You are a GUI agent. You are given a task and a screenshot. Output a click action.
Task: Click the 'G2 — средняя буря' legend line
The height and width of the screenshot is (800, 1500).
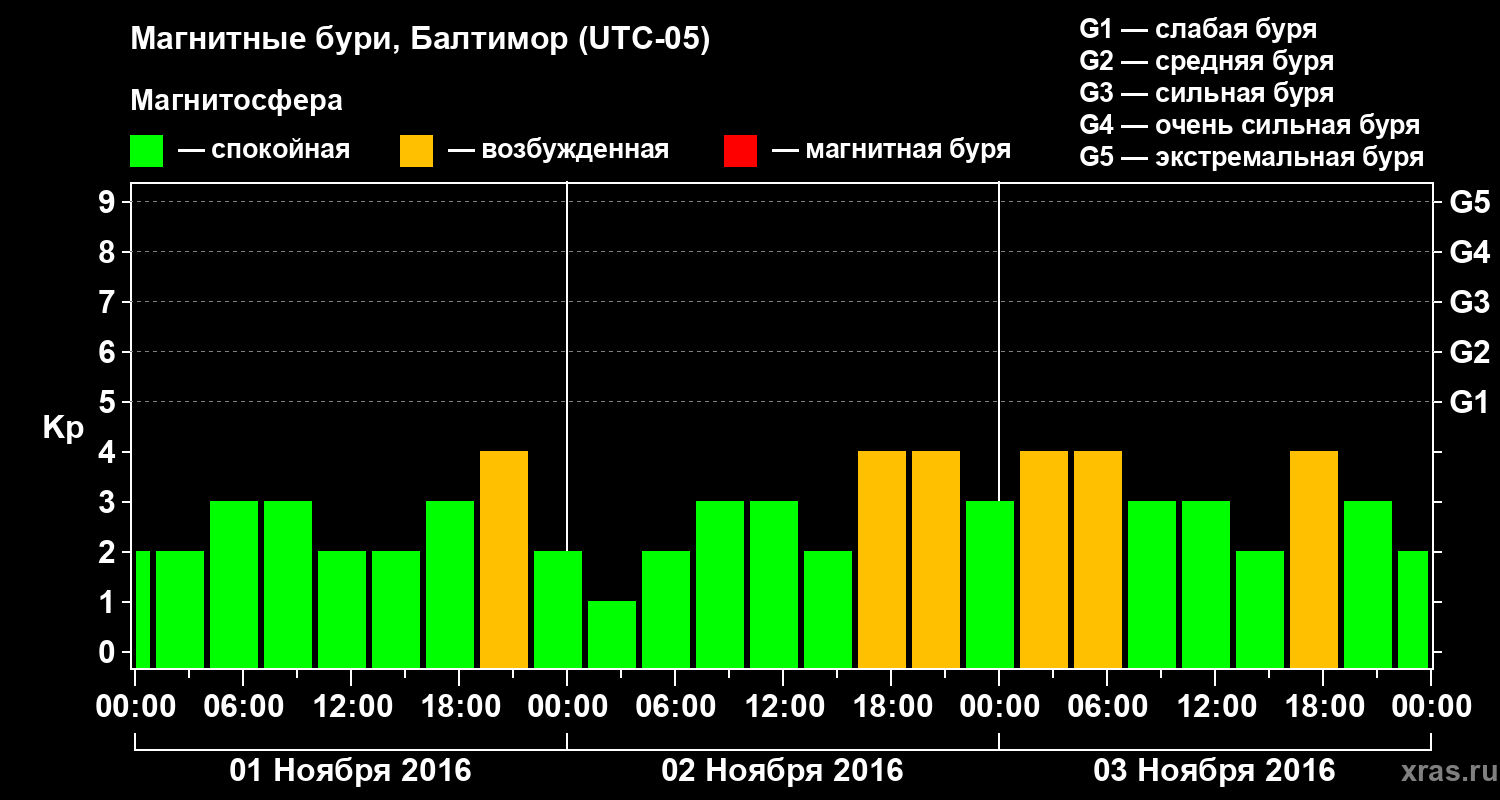[x=1206, y=61]
